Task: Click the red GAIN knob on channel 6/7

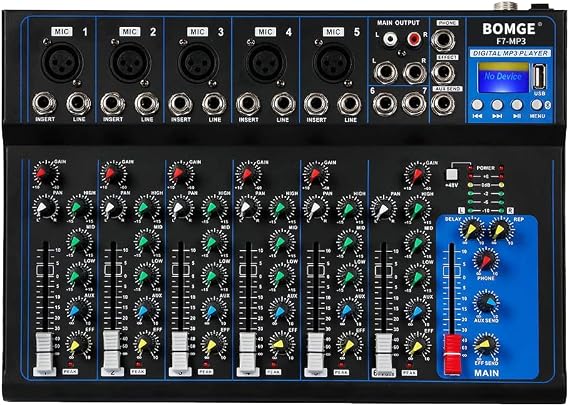Action: [417, 174]
